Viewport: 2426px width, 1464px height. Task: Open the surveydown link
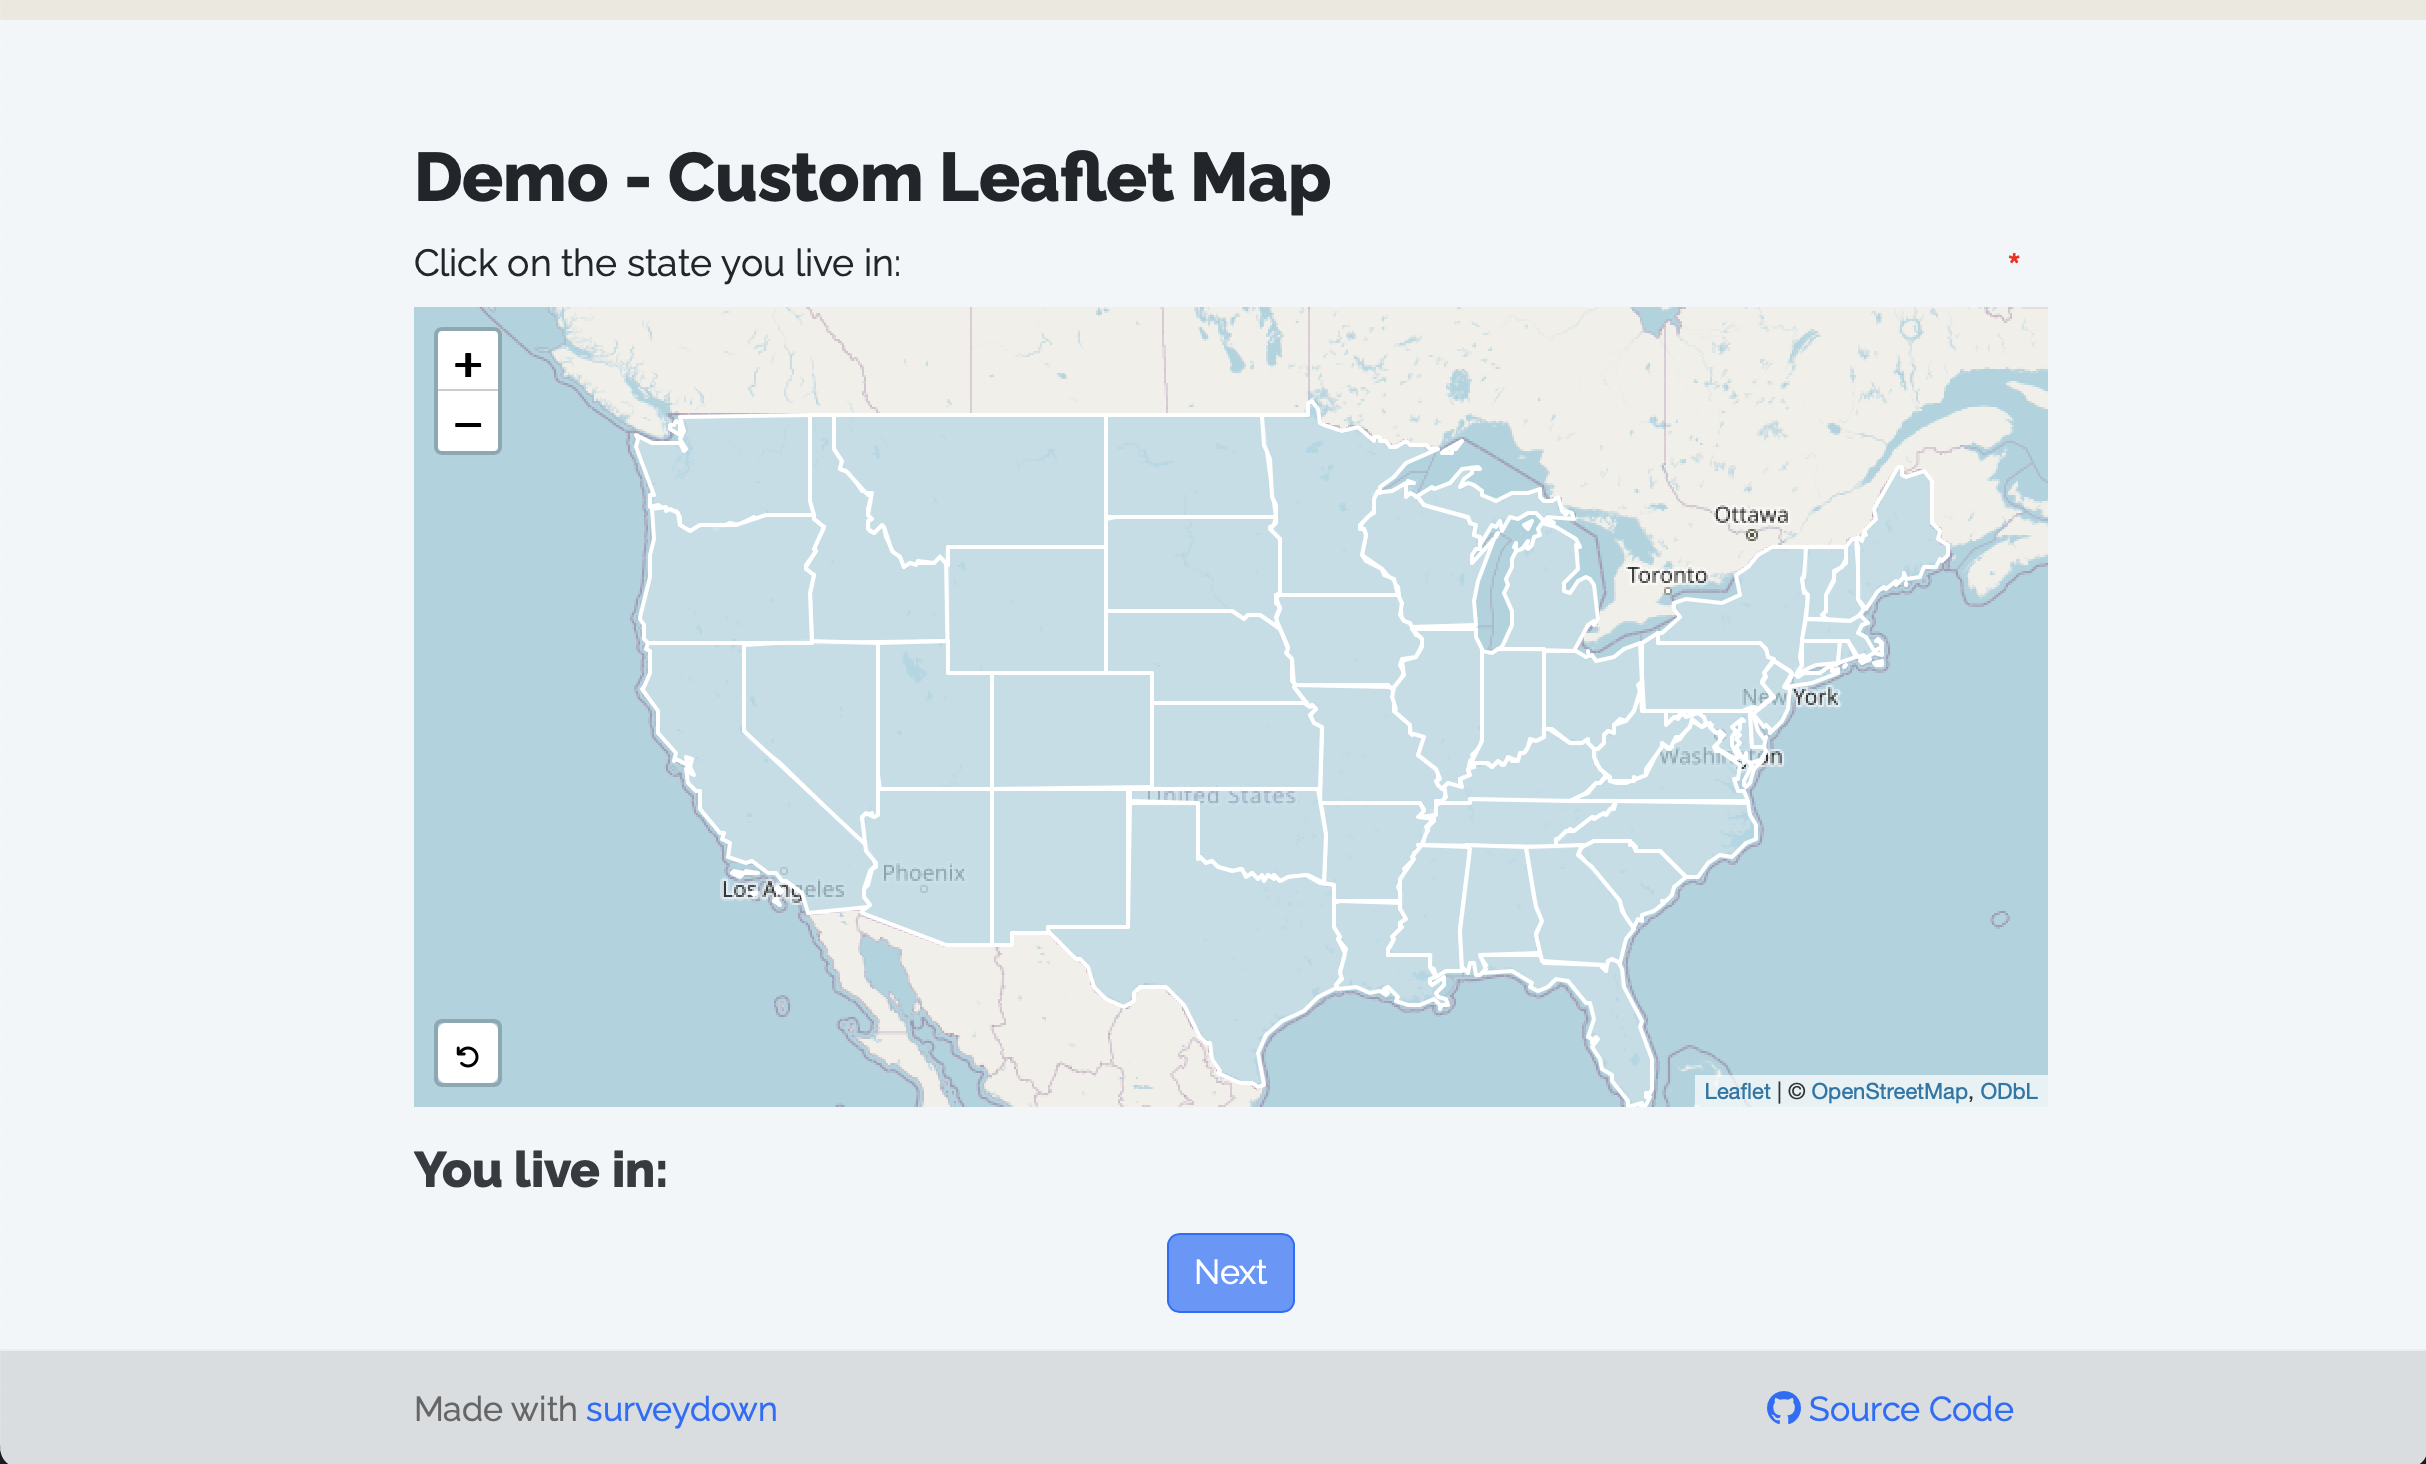point(681,1408)
